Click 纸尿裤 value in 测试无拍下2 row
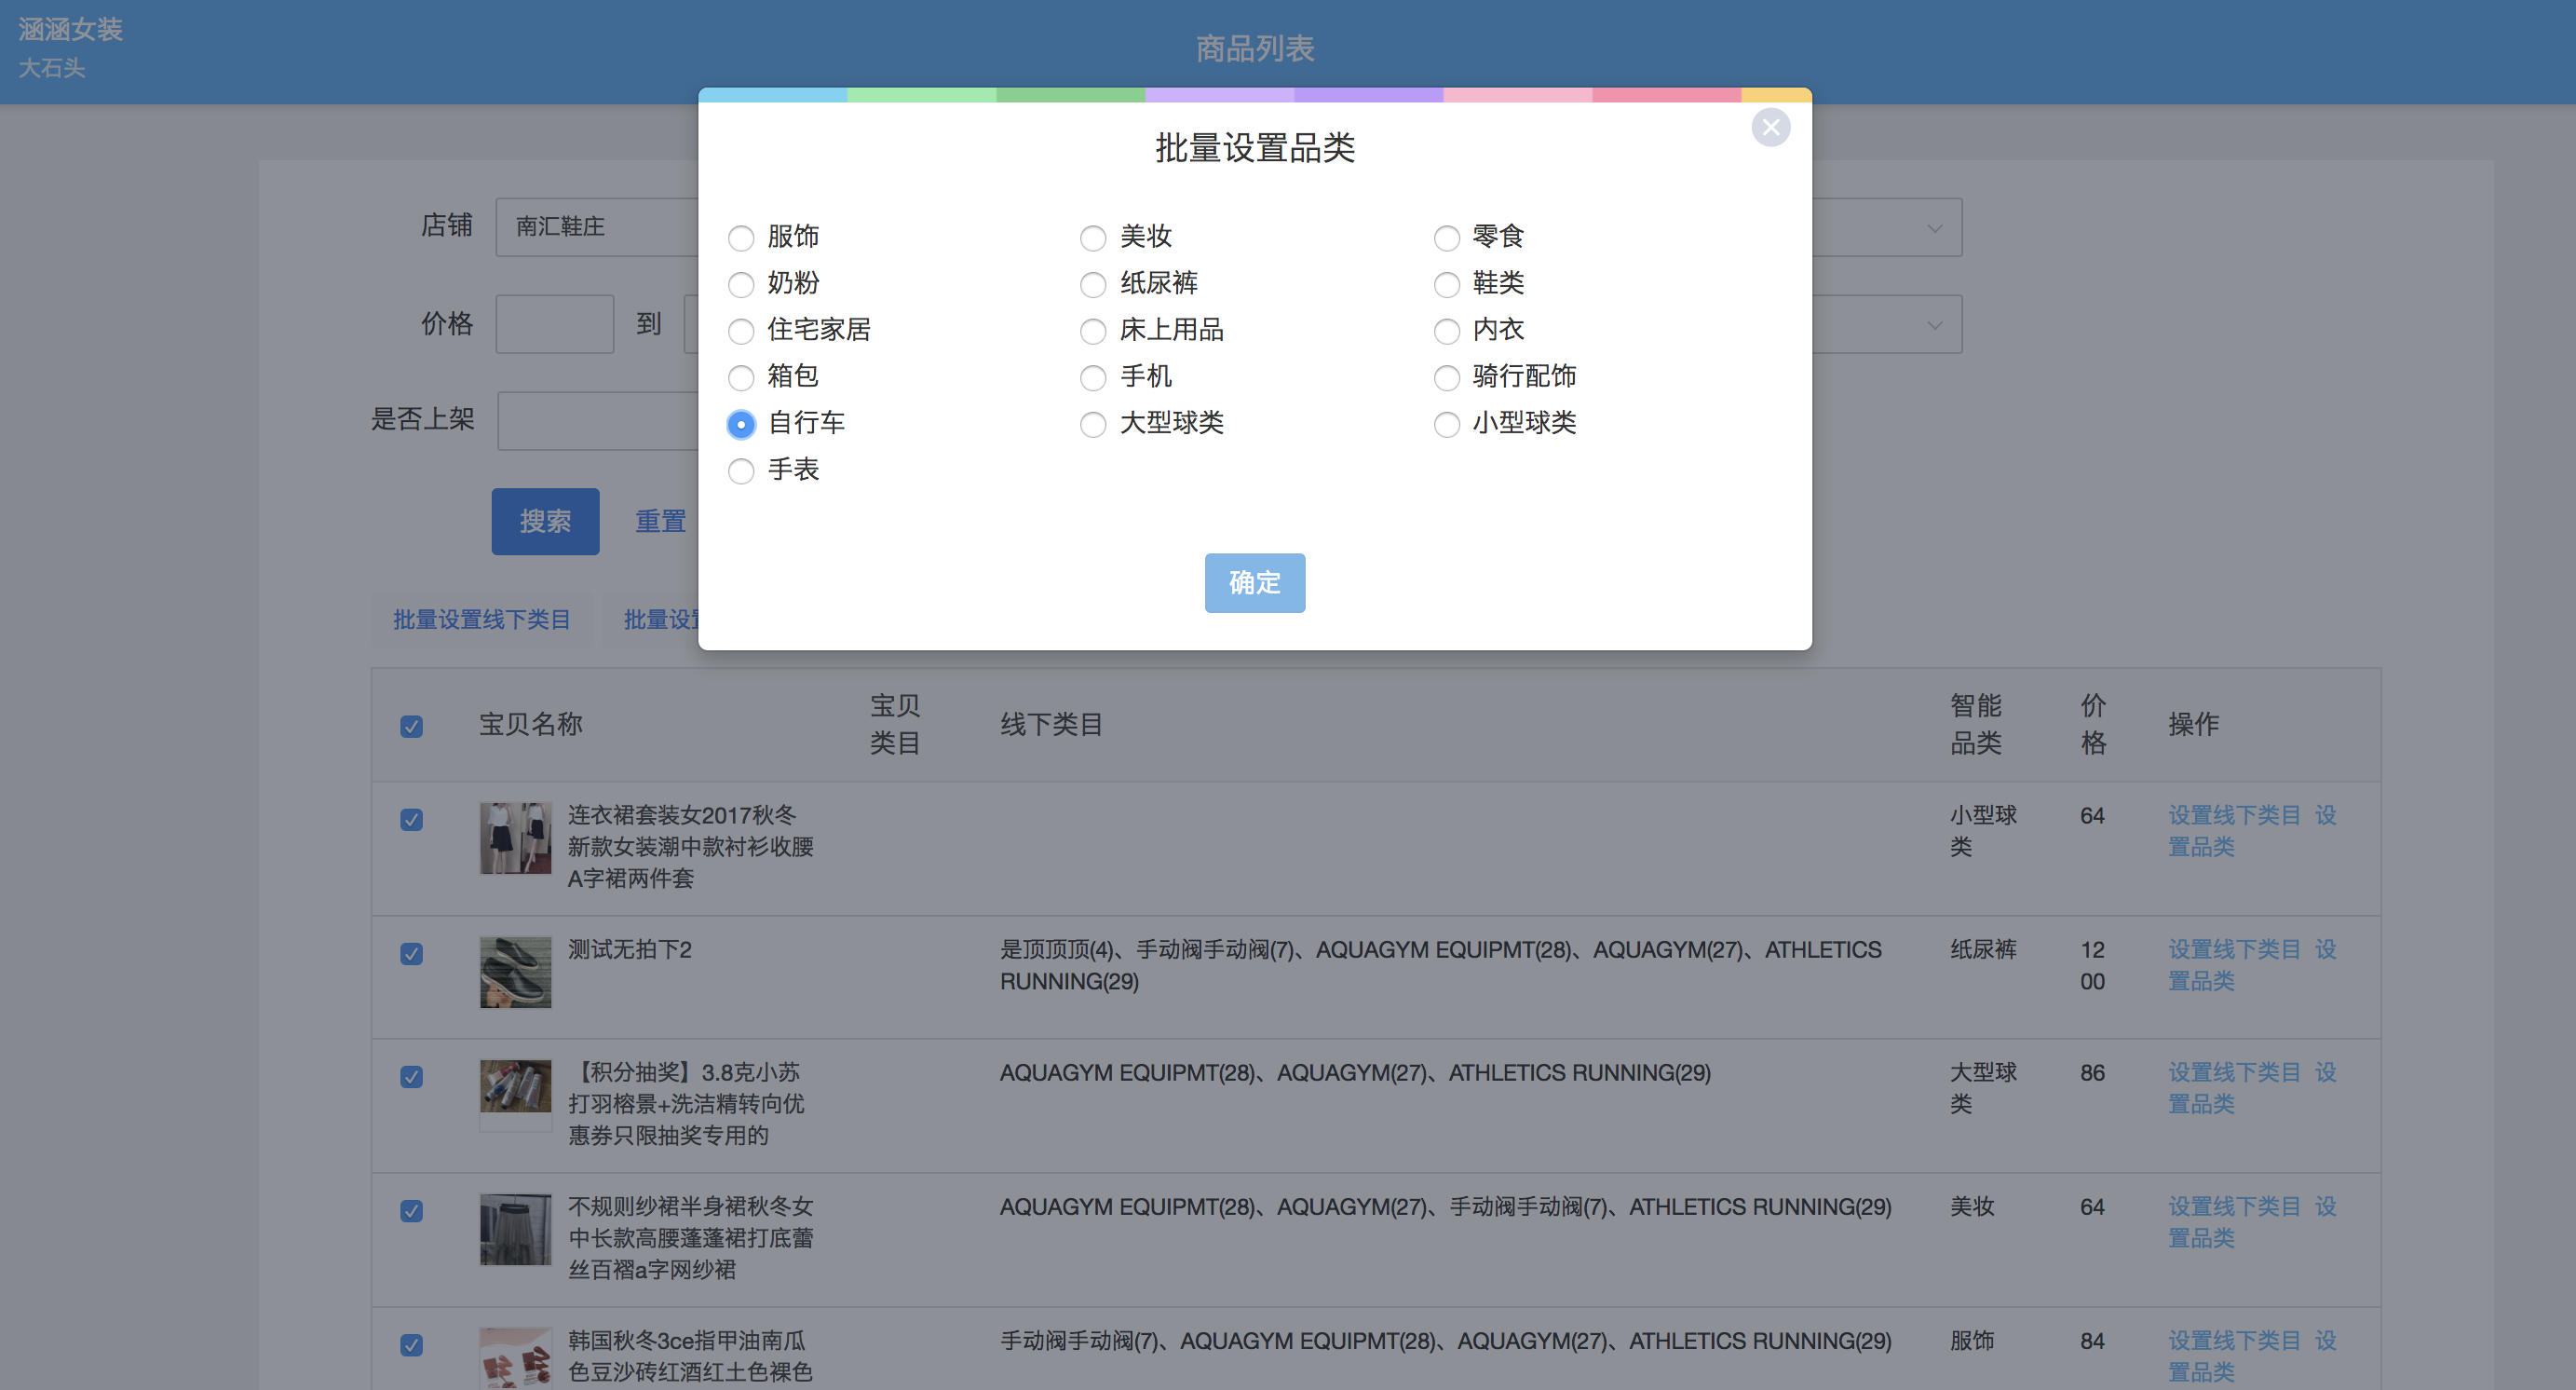Image resolution: width=2576 pixels, height=1390 pixels. pyautogui.click(x=1983, y=949)
